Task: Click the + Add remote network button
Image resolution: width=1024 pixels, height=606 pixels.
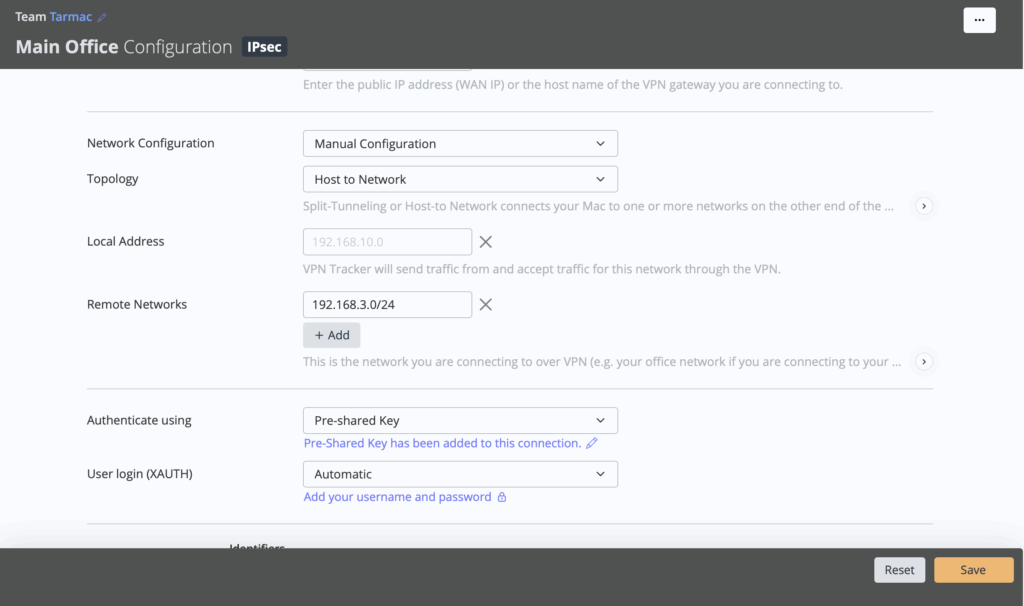Action: pos(331,335)
